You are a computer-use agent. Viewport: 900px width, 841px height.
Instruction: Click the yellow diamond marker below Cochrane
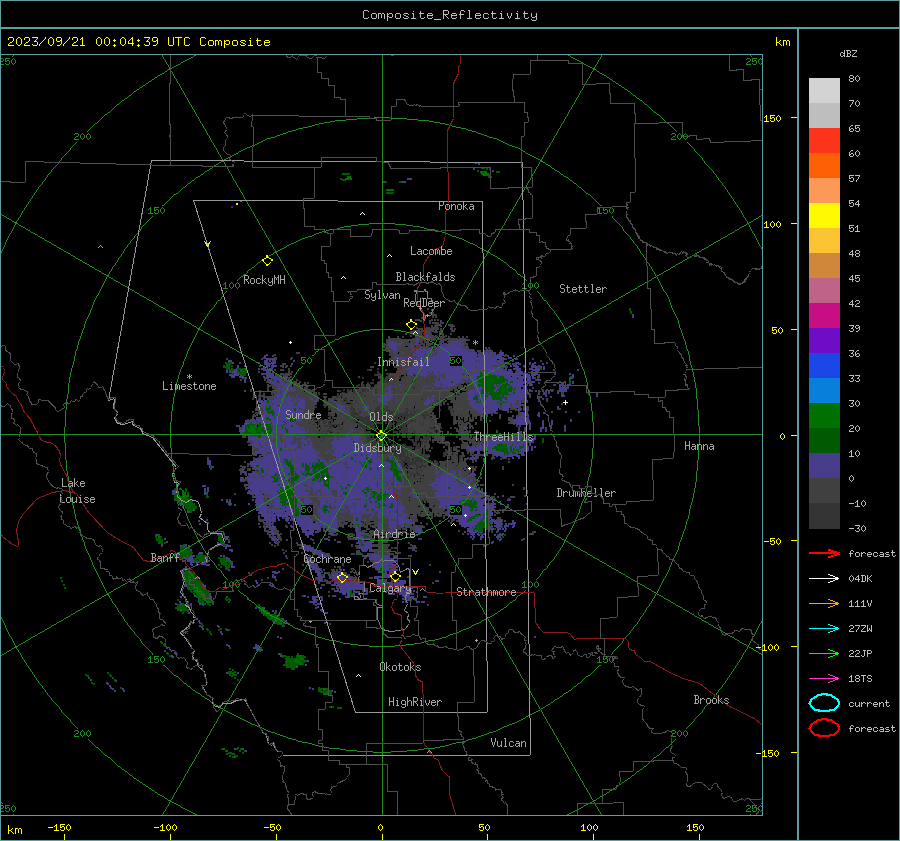pyautogui.click(x=342, y=577)
